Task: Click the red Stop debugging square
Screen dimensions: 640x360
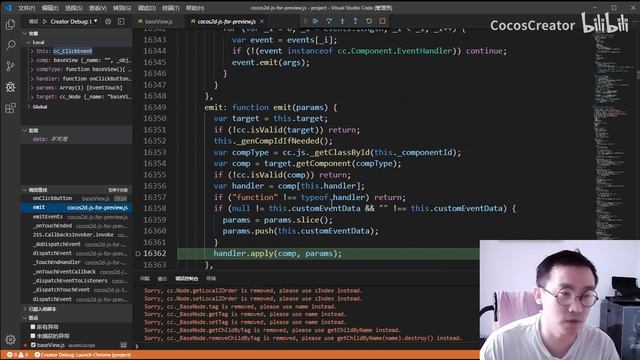Action: pos(382,21)
